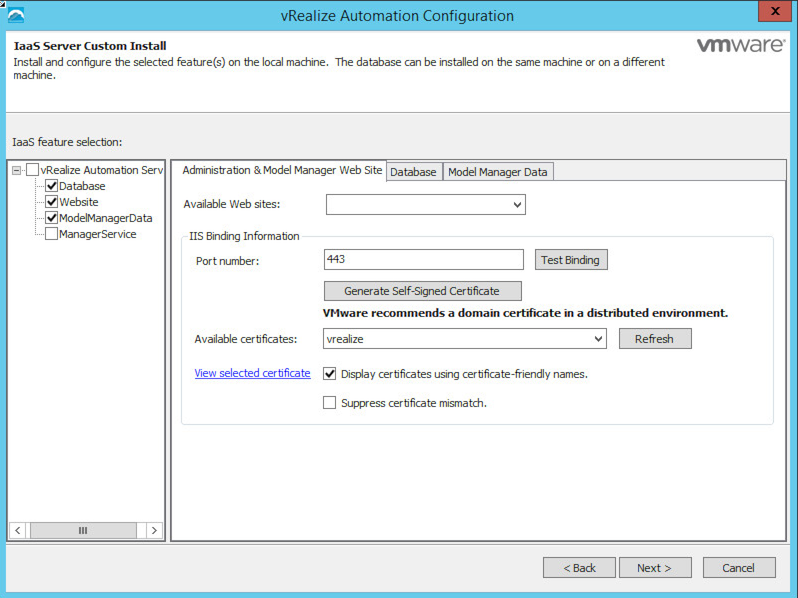Toggle the Database feature checkbox

point(52,186)
